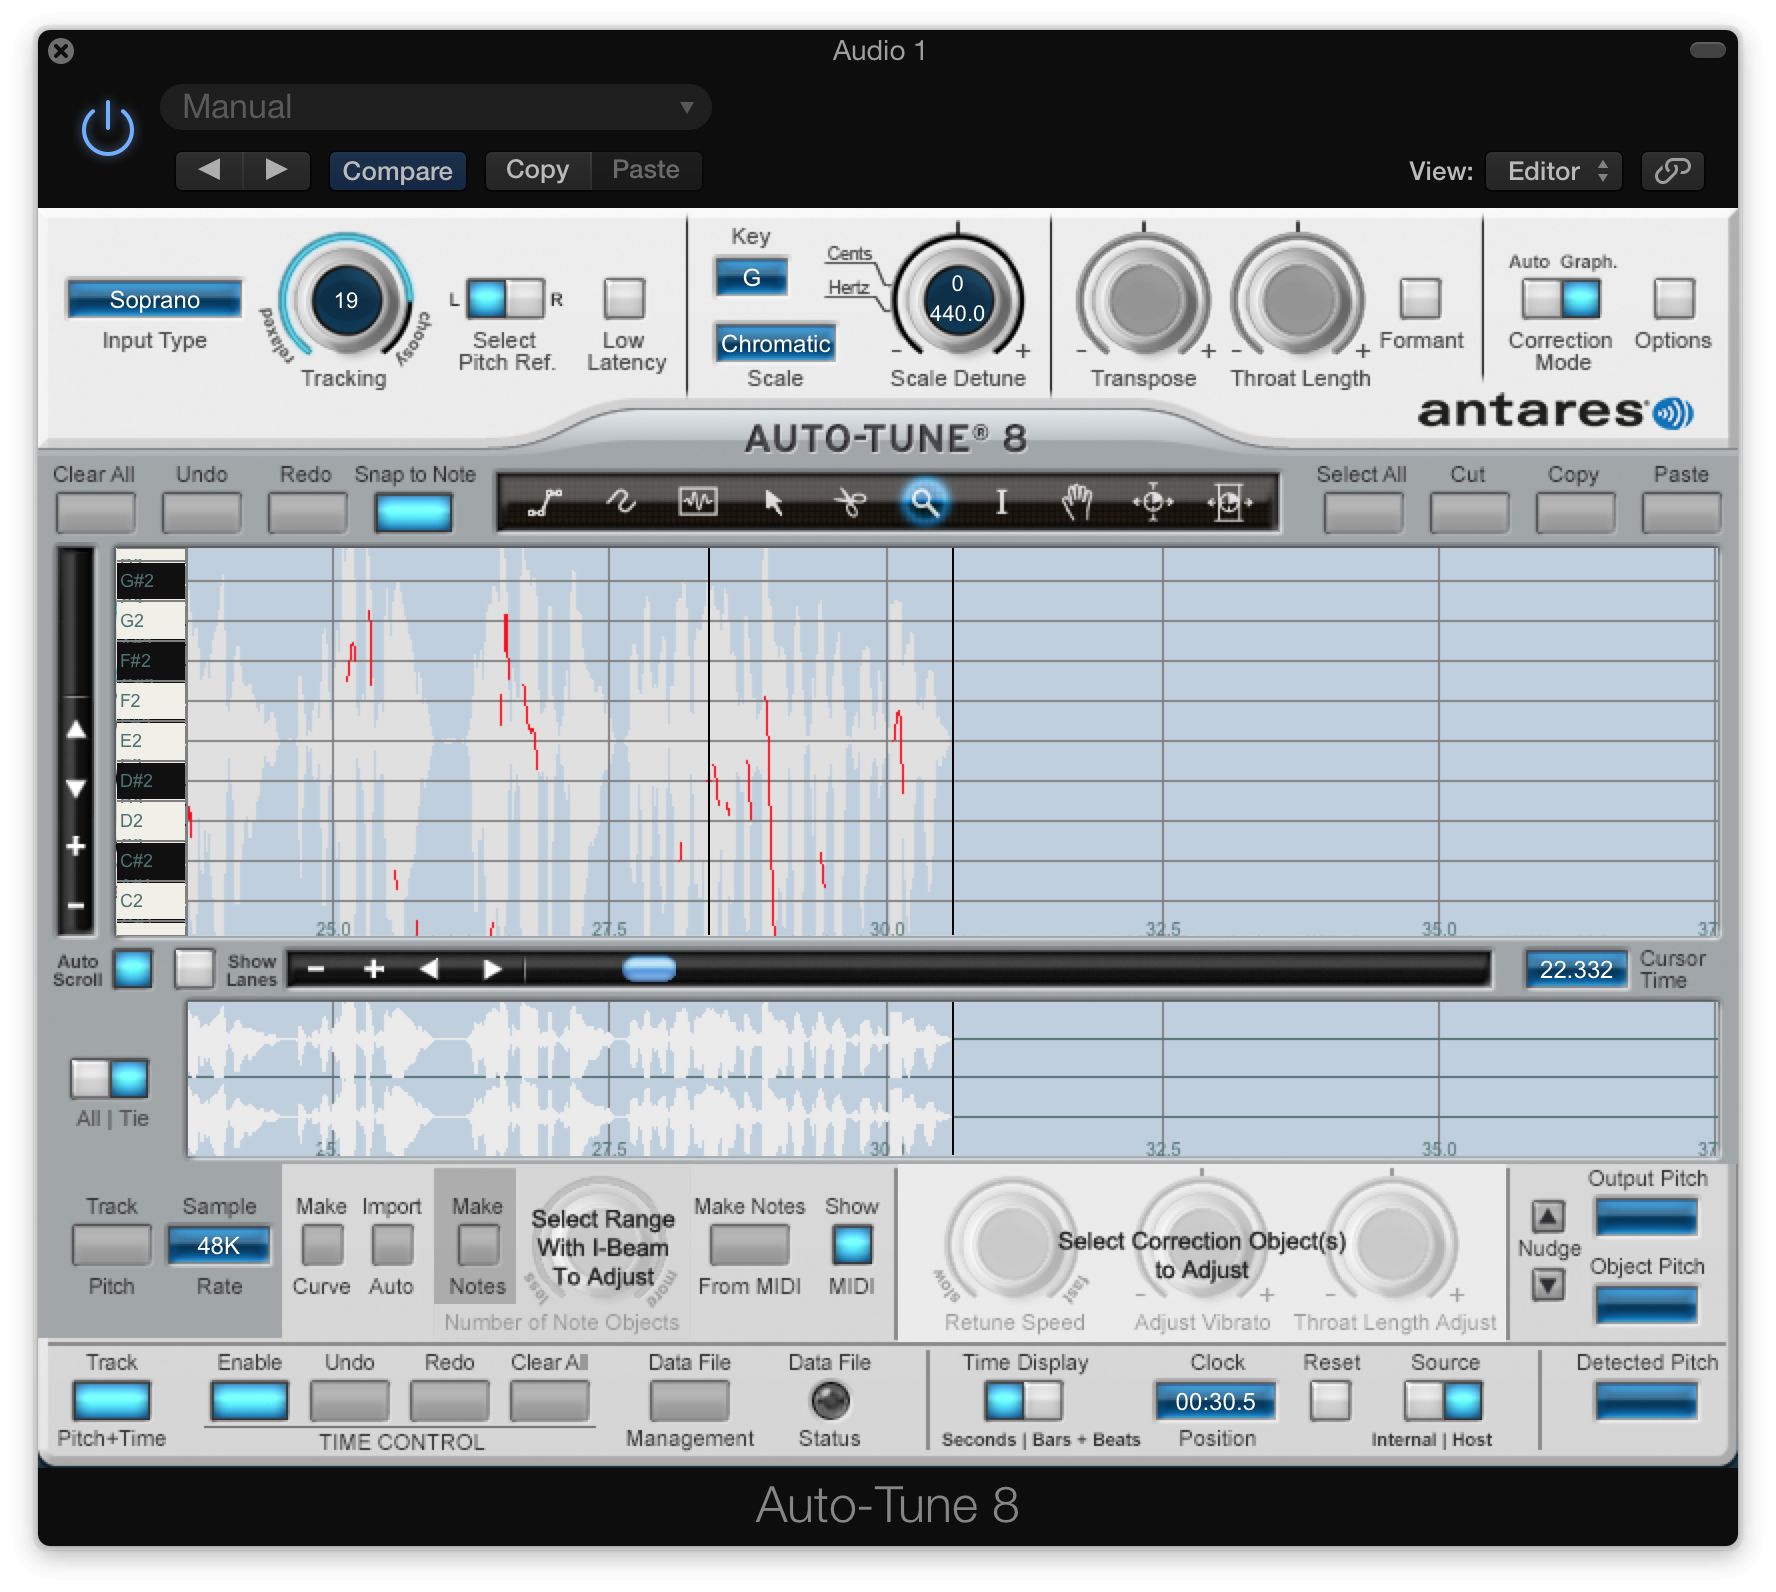Nudge pitch up with the up arrow

click(x=1548, y=1216)
